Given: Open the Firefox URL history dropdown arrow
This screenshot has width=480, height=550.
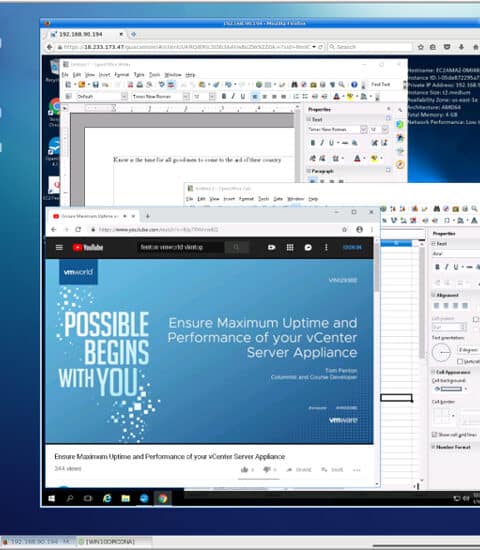Looking at the screenshot, I should point(314,47).
